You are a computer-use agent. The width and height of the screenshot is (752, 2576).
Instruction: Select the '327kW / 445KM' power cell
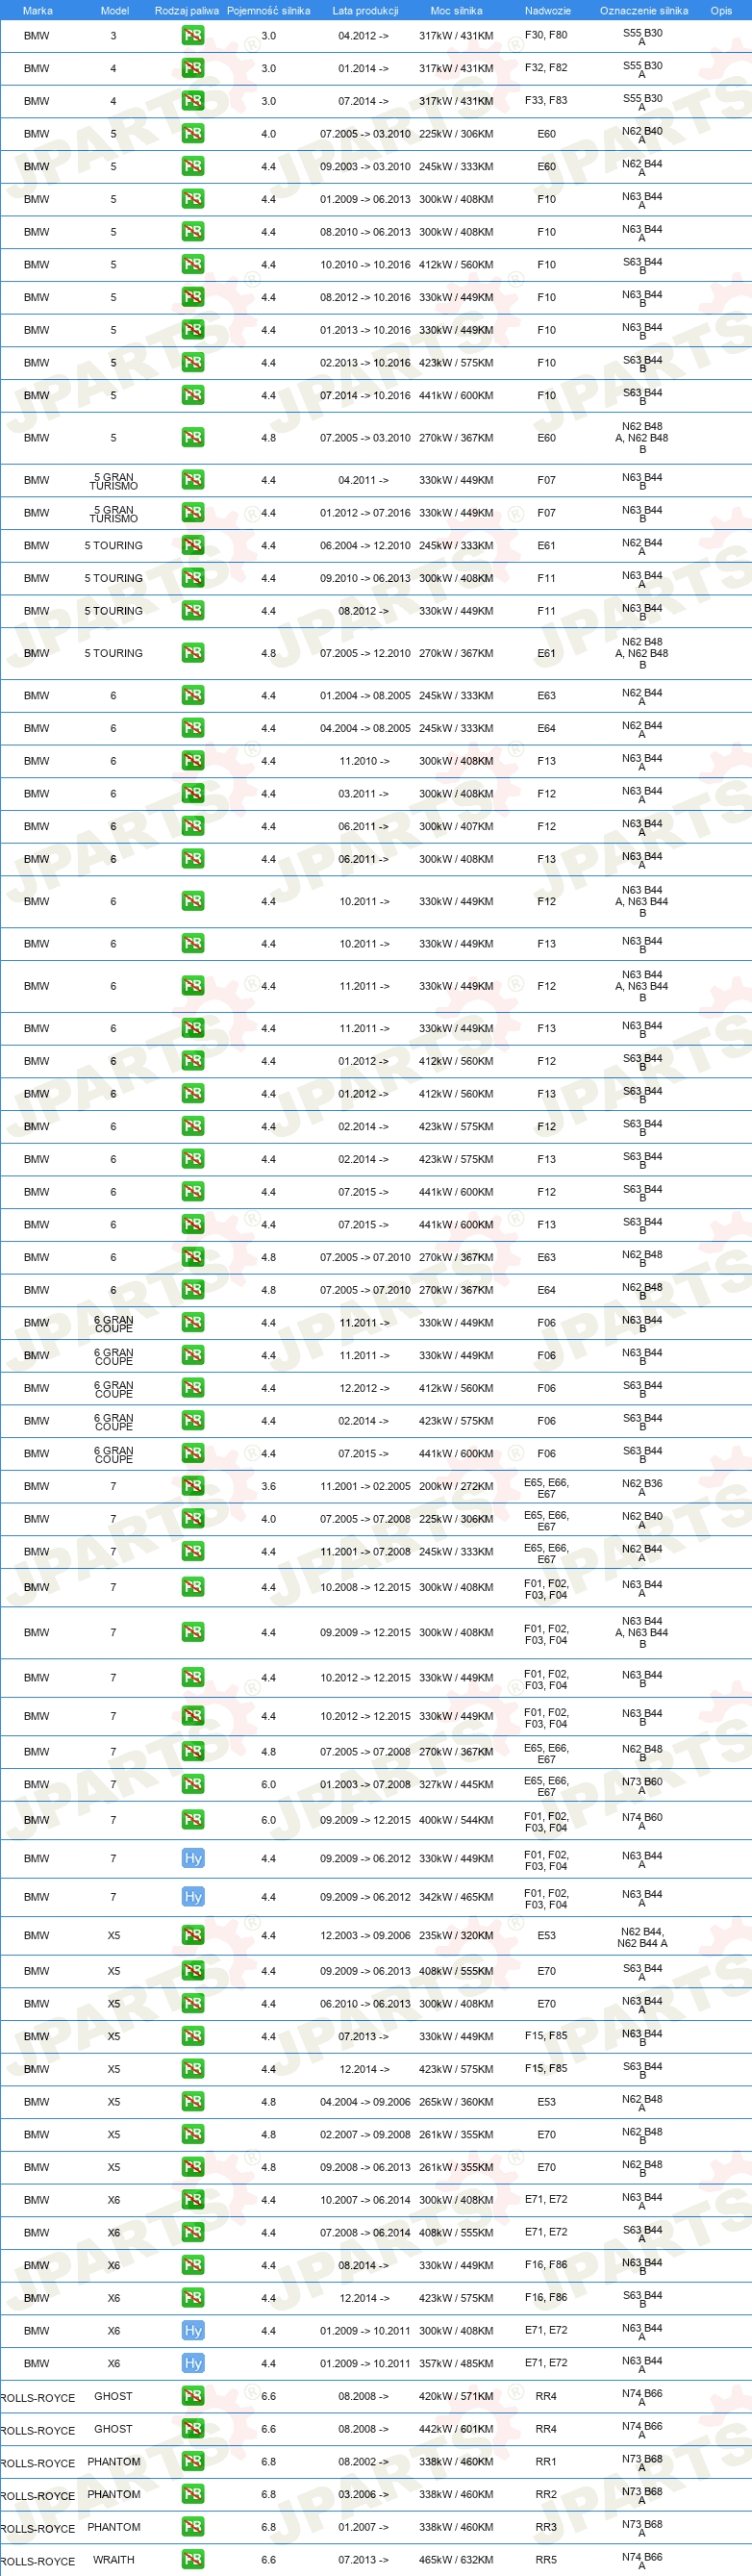click(456, 1785)
